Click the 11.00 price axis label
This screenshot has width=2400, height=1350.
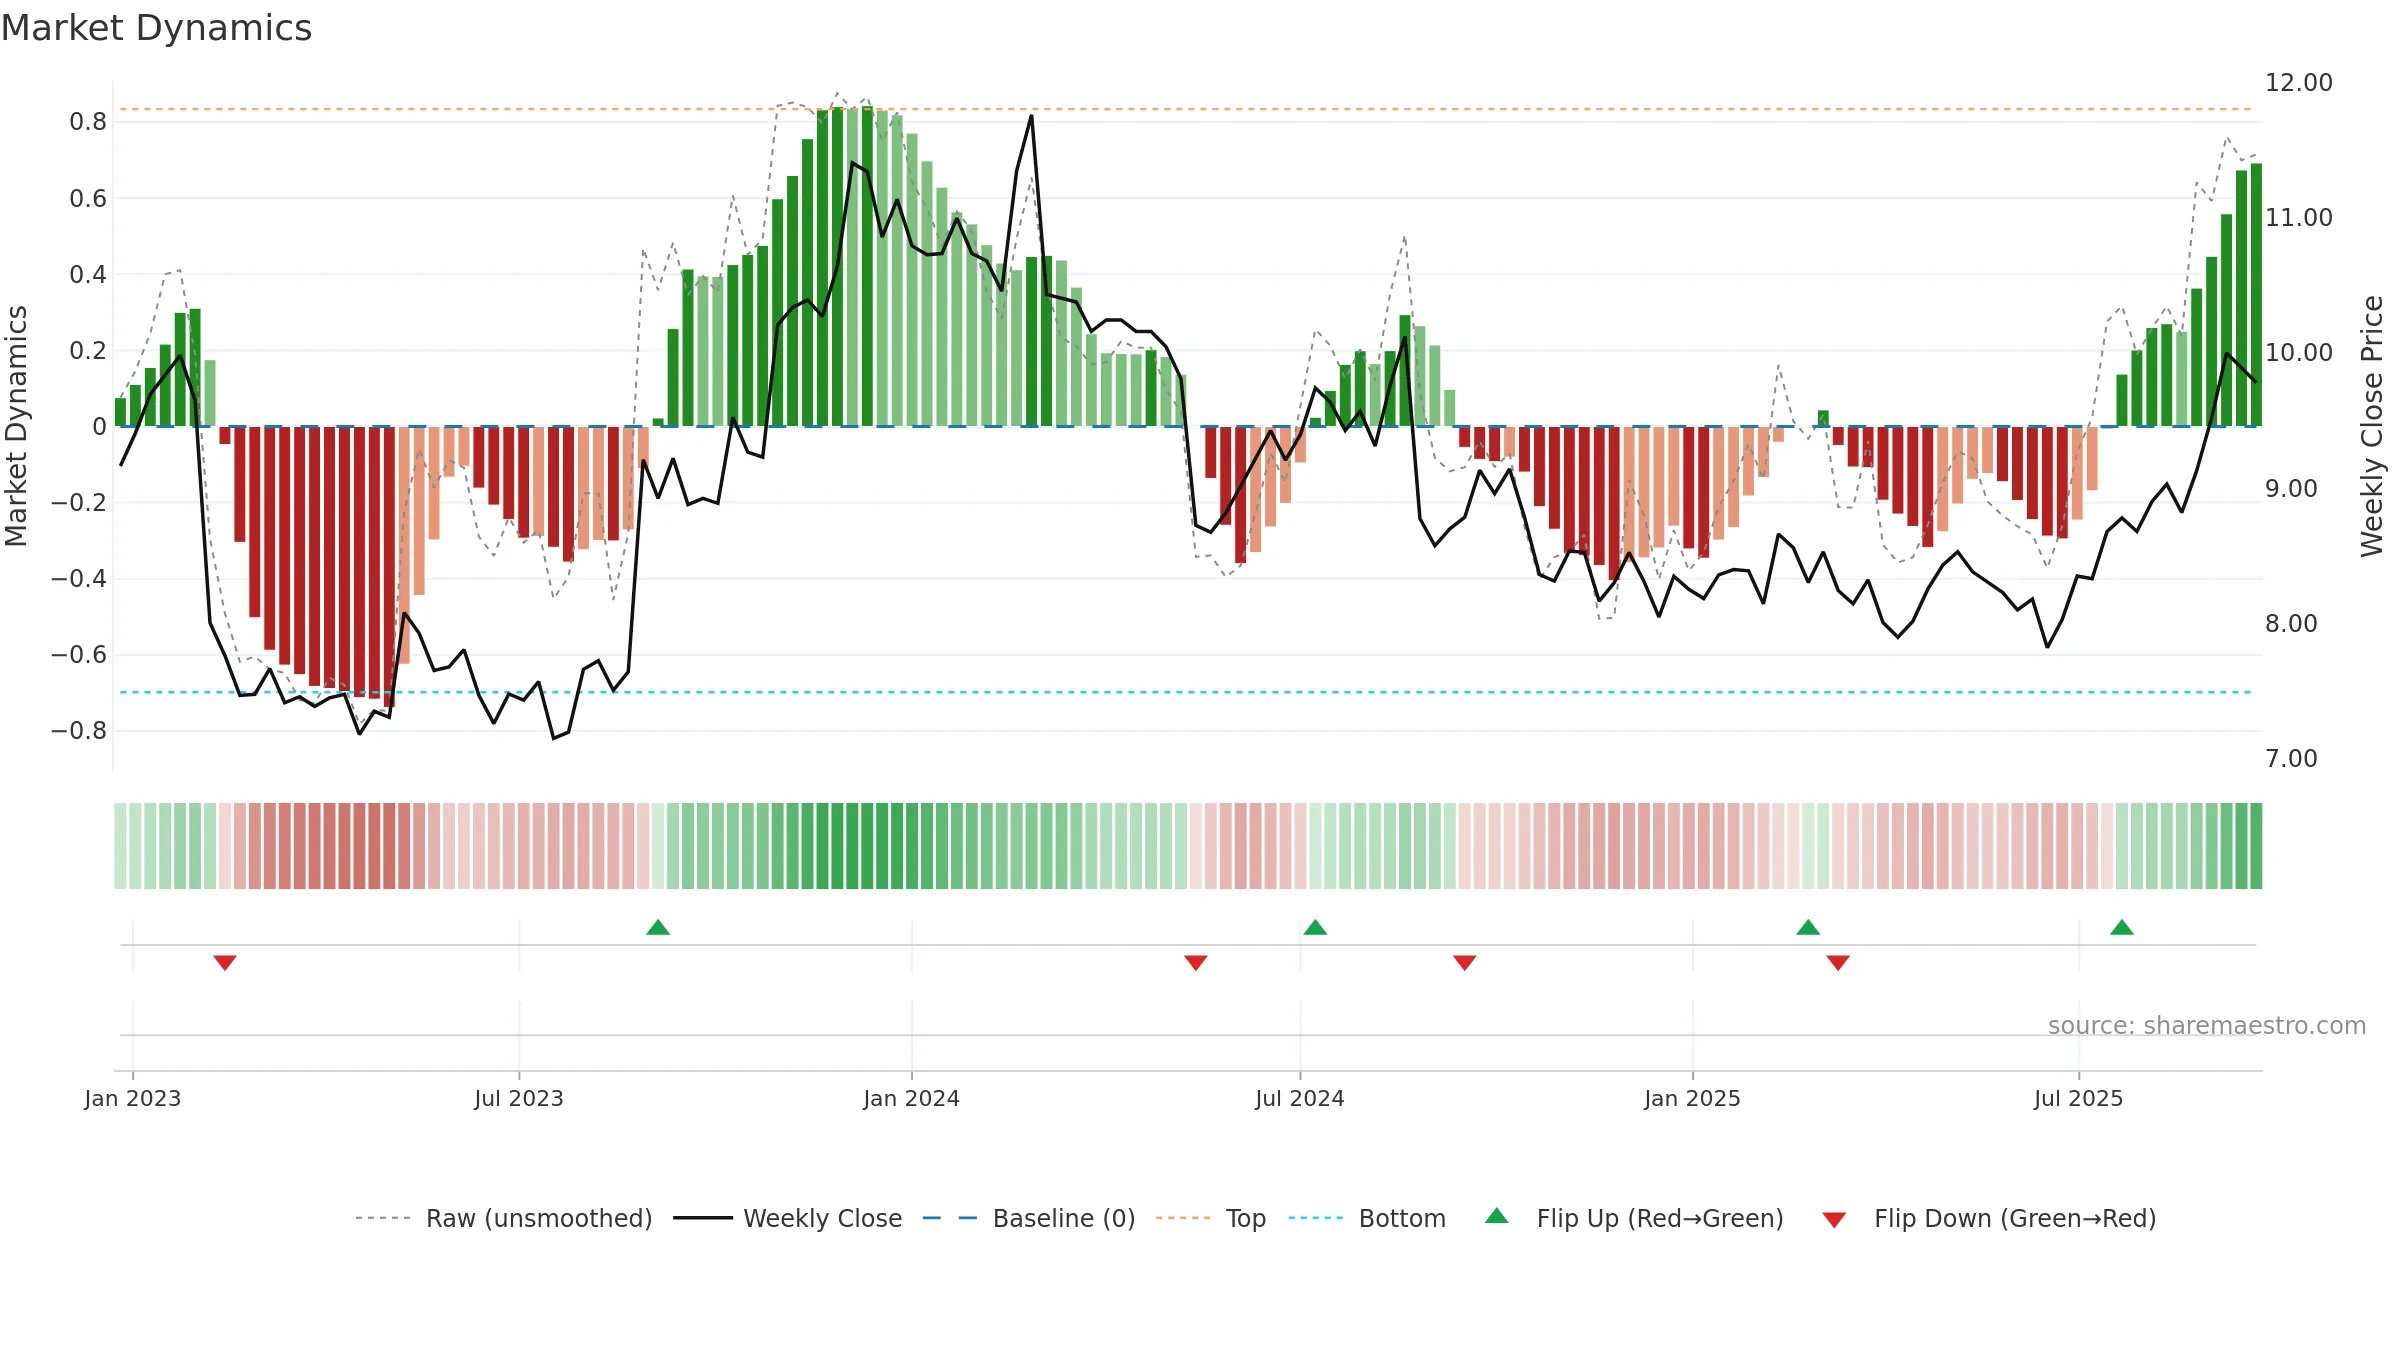point(2299,218)
